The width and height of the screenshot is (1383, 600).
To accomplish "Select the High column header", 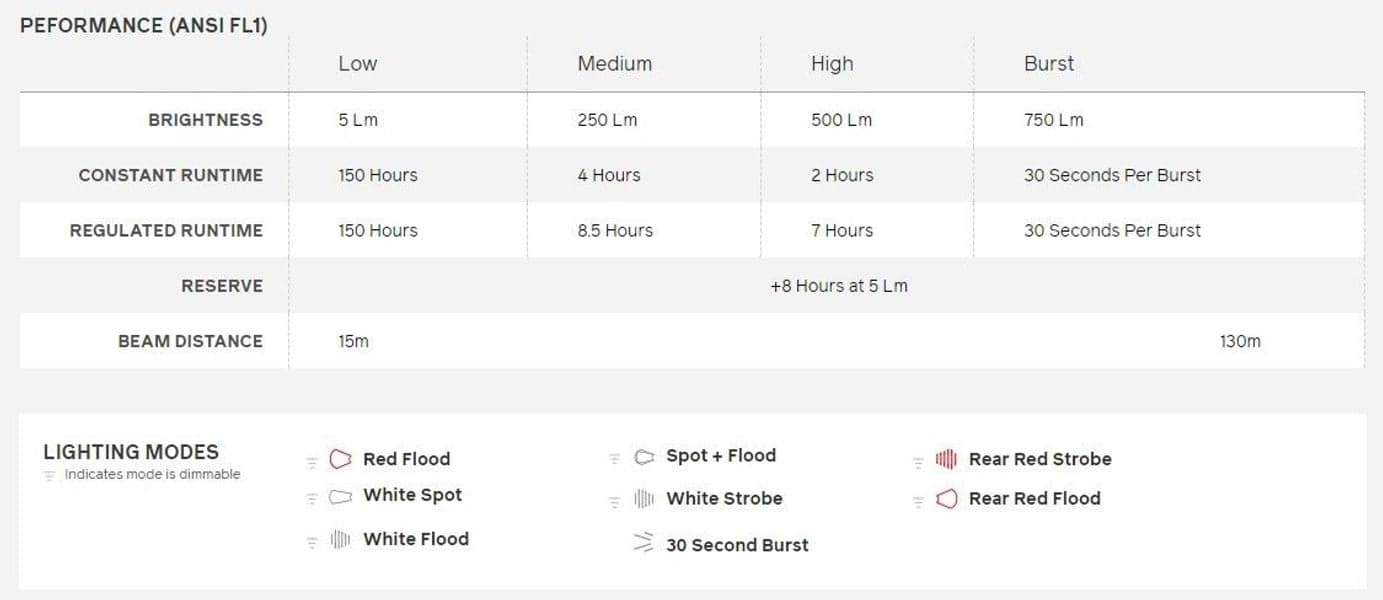I will [832, 64].
